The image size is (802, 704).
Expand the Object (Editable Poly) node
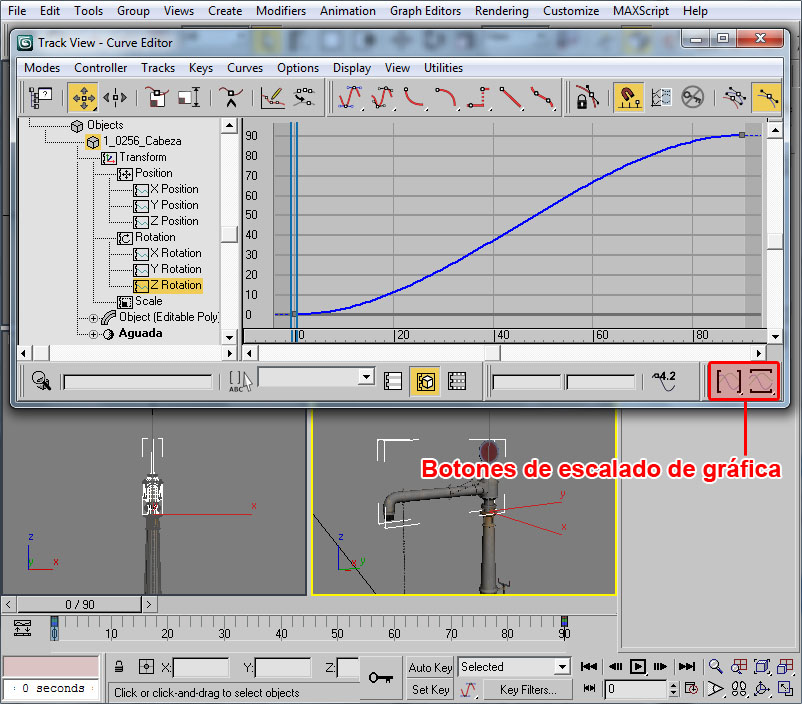click(x=94, y=317)
